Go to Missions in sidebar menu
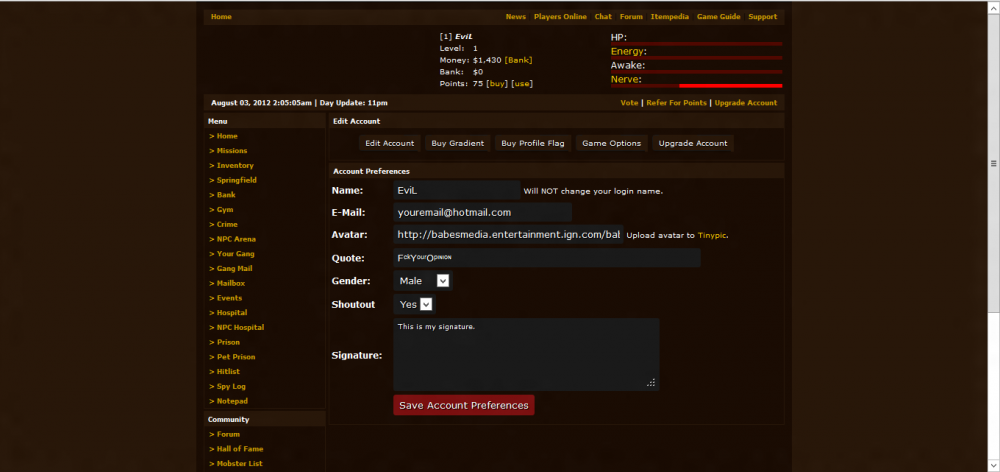1000x472 pixels. point(231,151)
